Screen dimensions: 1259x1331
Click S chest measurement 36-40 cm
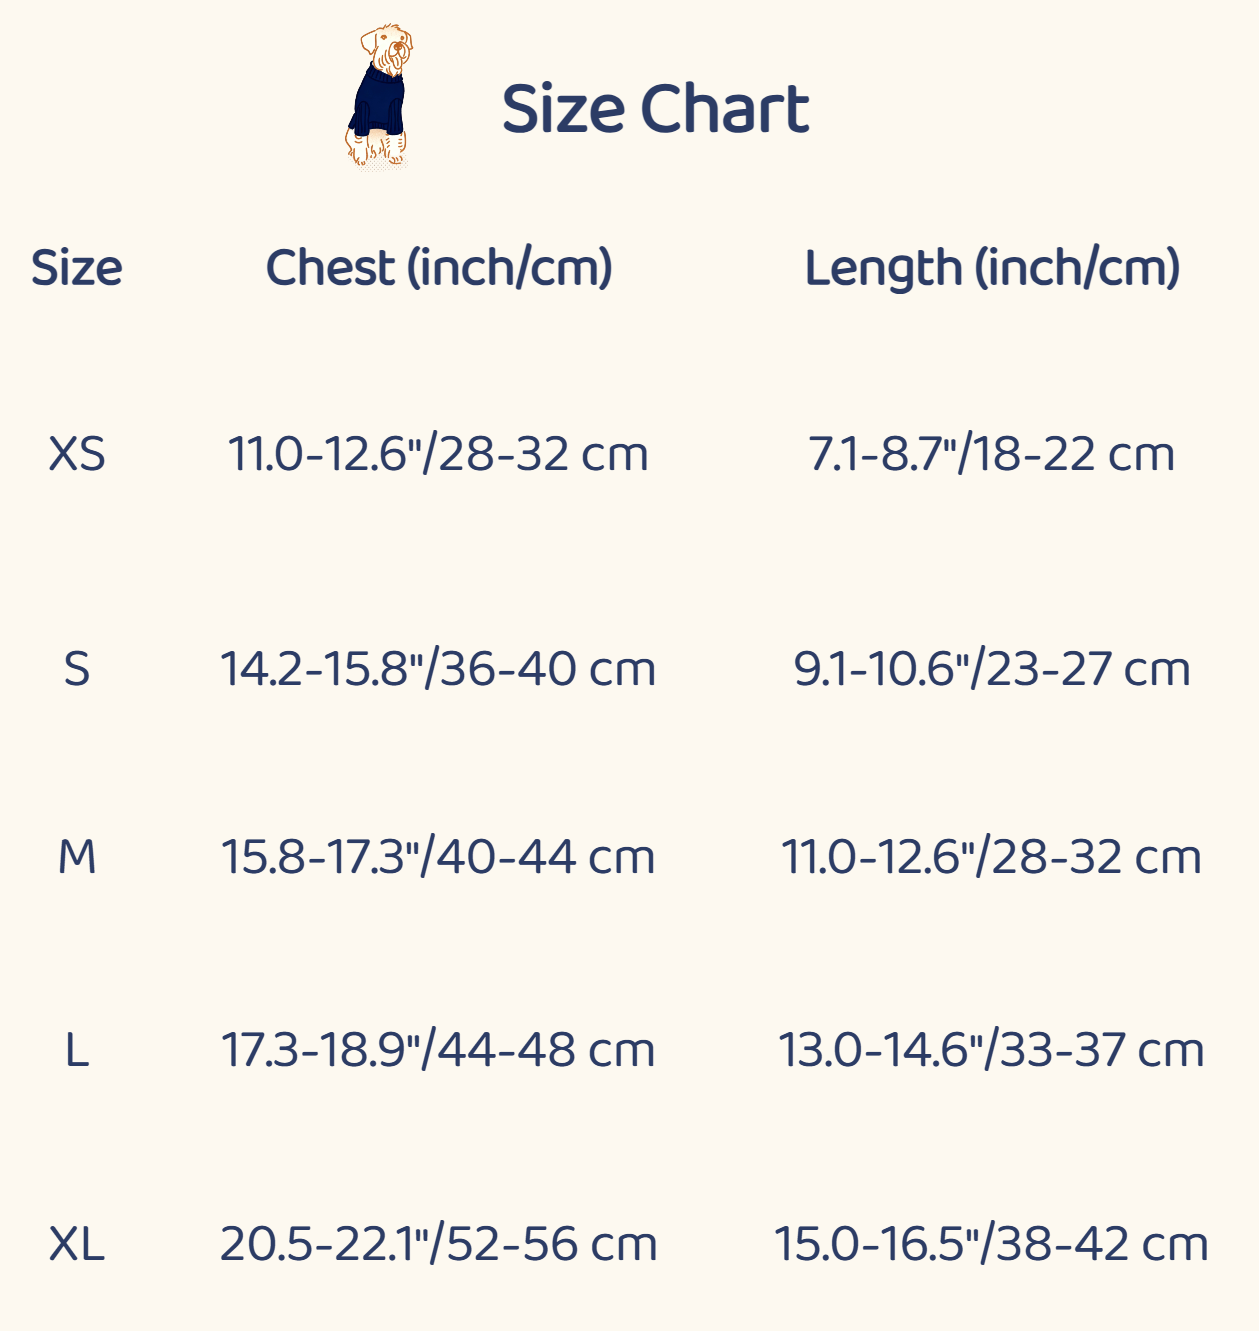(x=439, y=669)
